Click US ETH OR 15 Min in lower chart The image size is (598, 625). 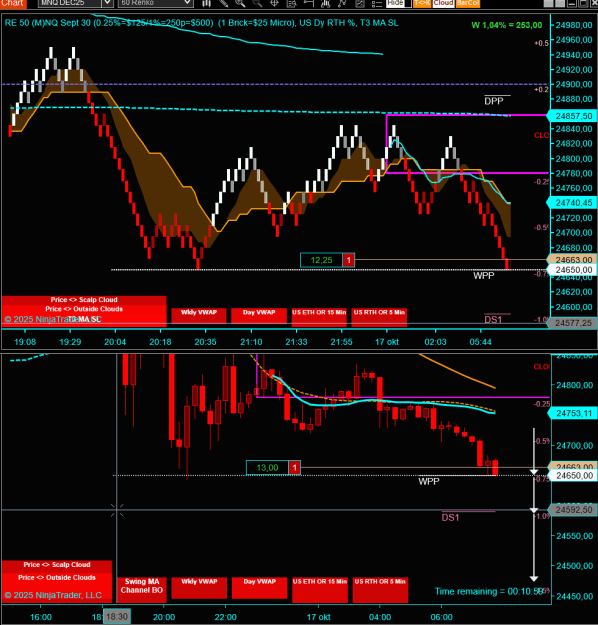coord(320,588)
